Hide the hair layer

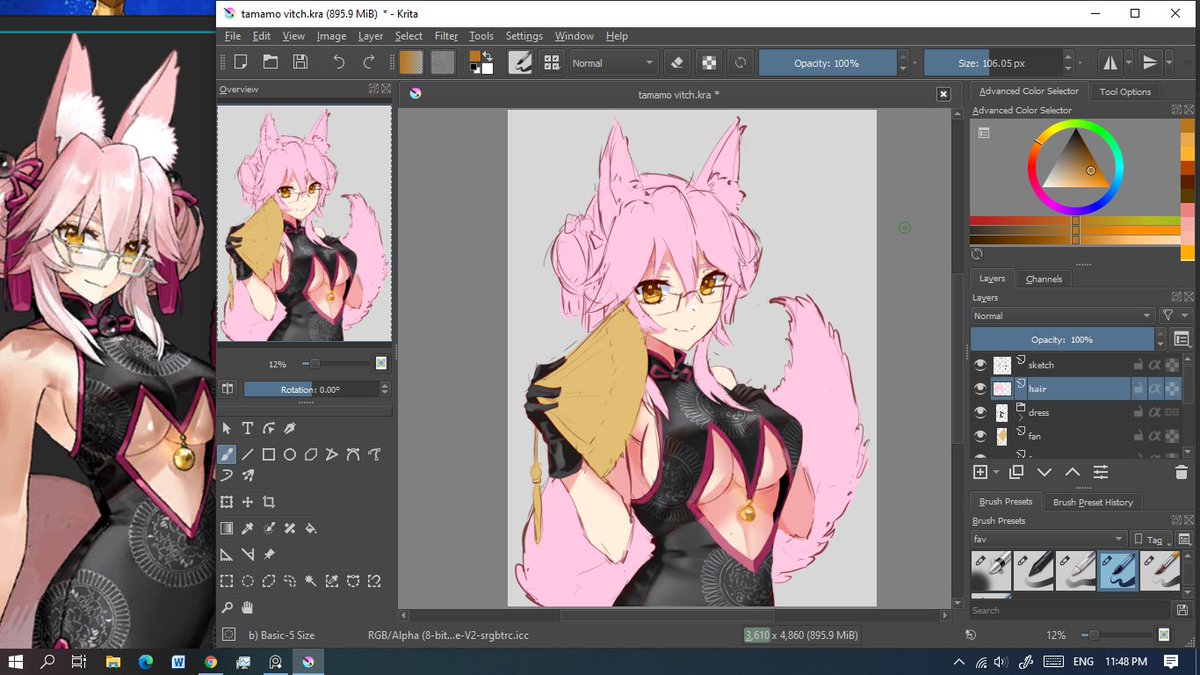coord(980,388)
